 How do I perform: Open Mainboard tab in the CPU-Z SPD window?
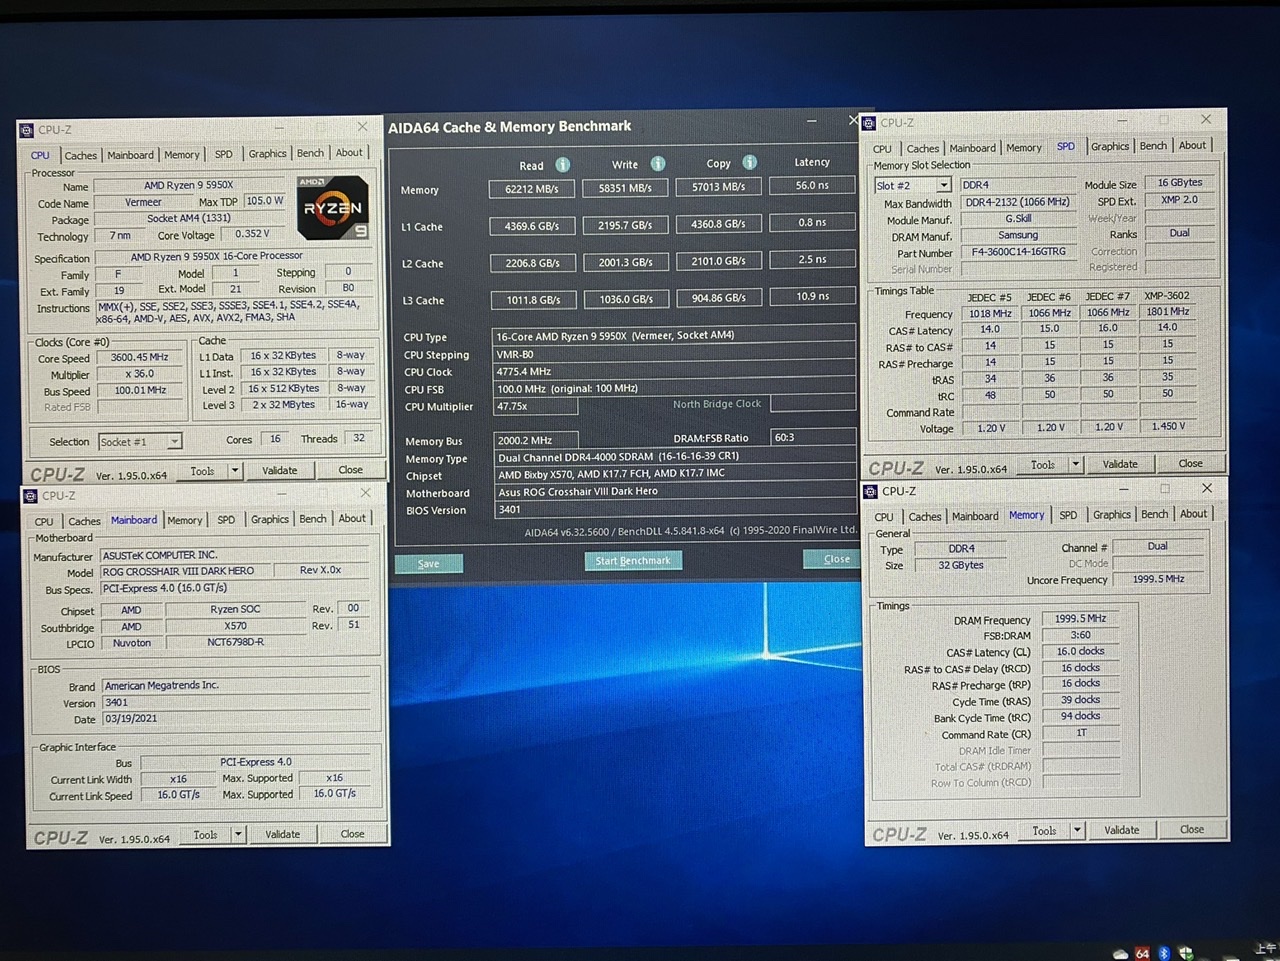pos(972,148)
